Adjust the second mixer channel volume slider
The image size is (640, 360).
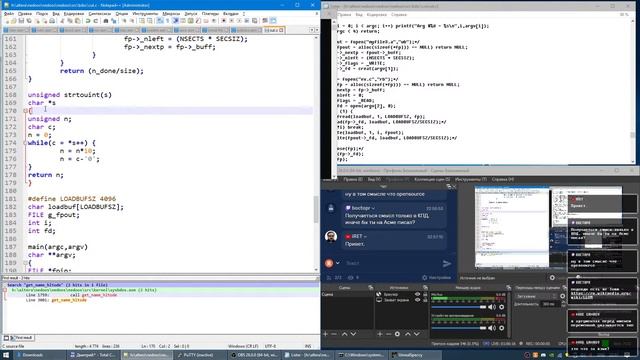point(459,328)
